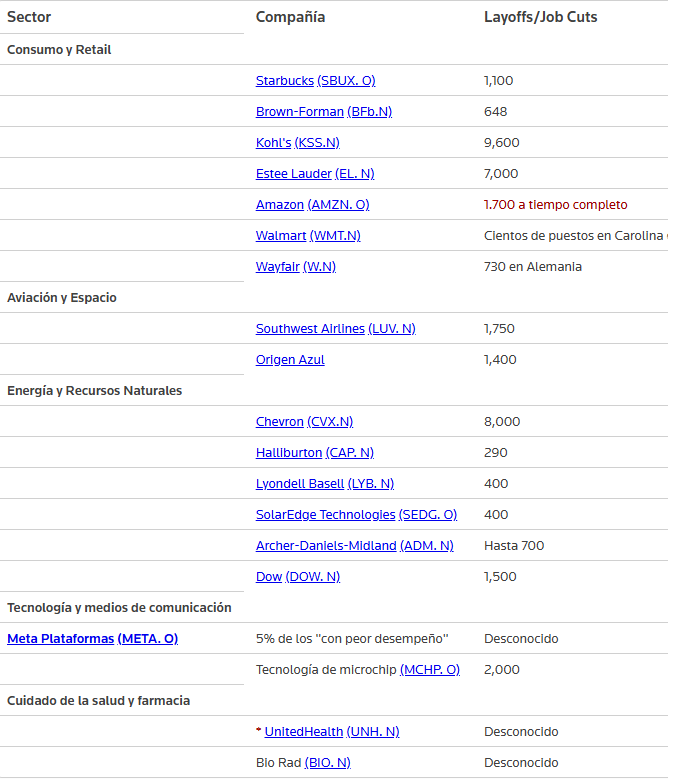673x779 pixels.
Task: Click the Chevron (CVX.N) link
Action: pyautogui.click(x=304, y=422)
